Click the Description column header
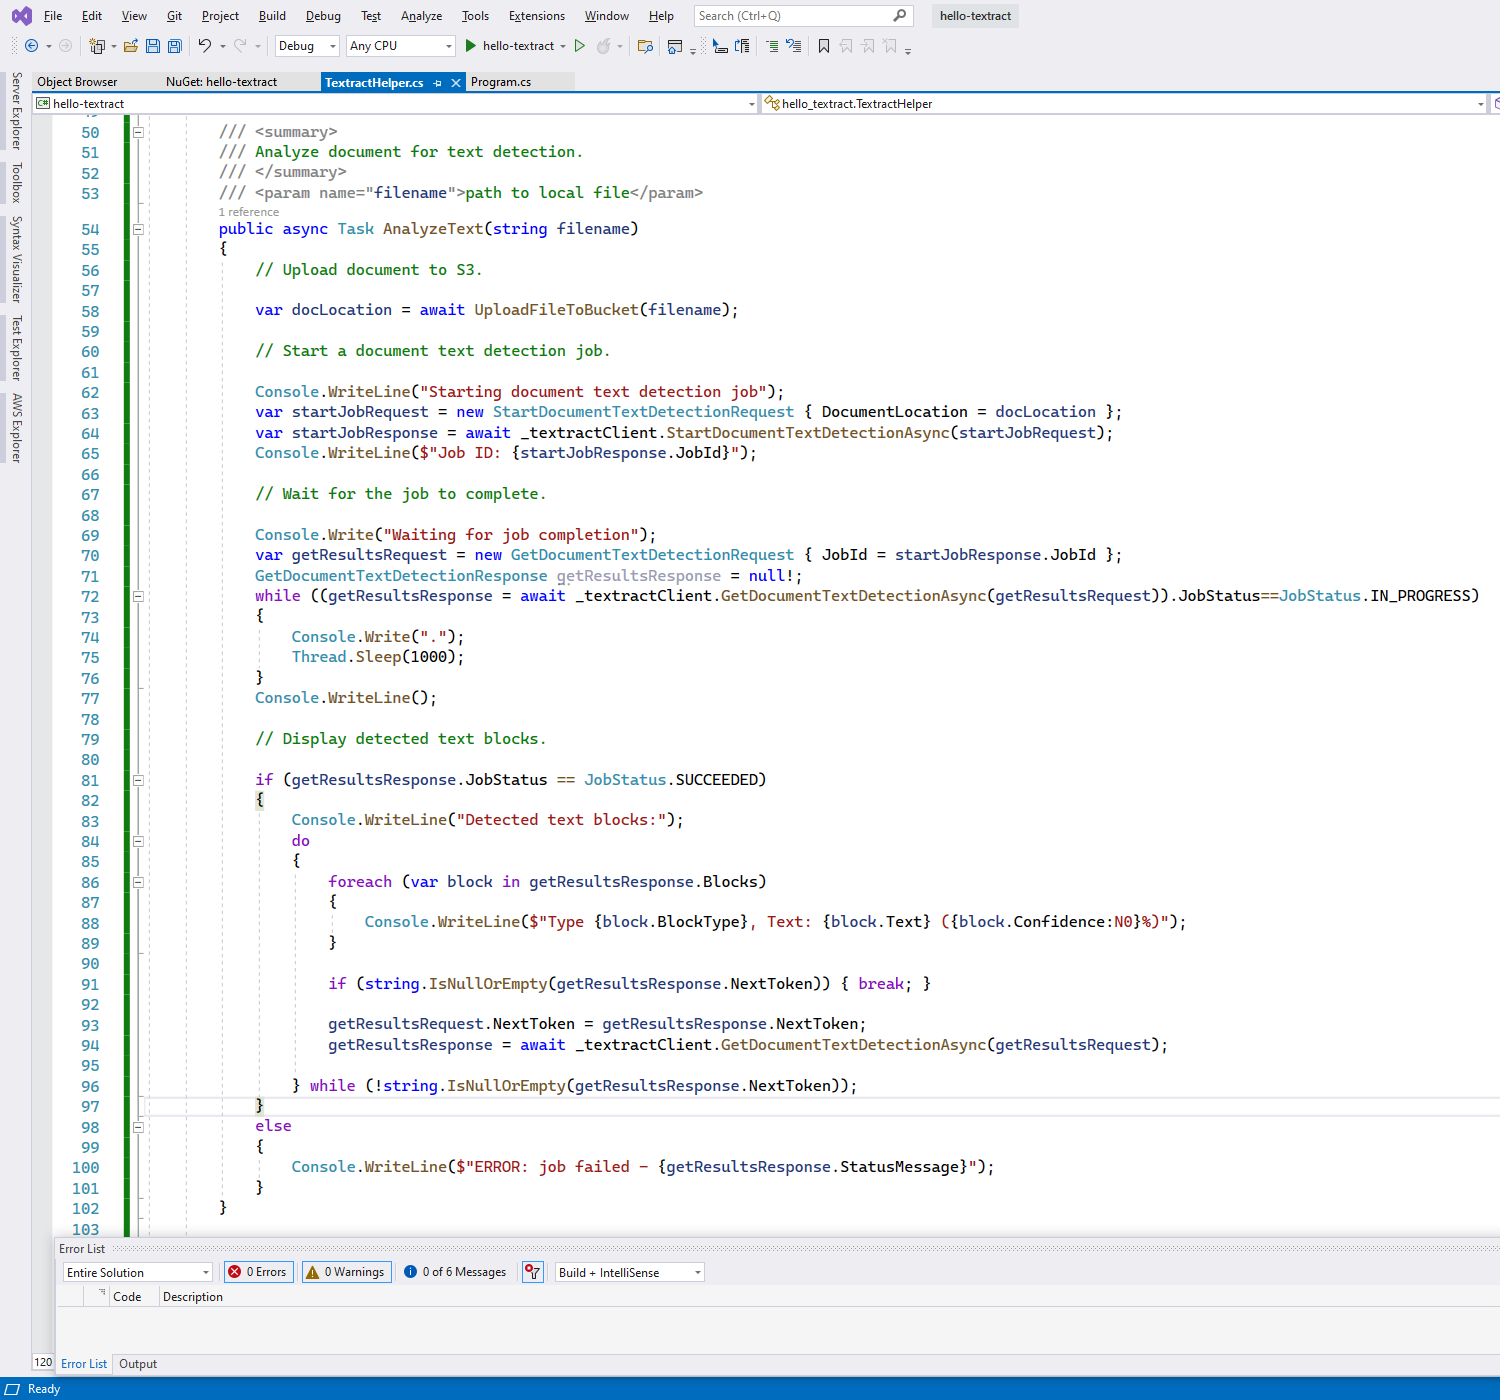The image size is (1500, 1400). coord(193,1297)
